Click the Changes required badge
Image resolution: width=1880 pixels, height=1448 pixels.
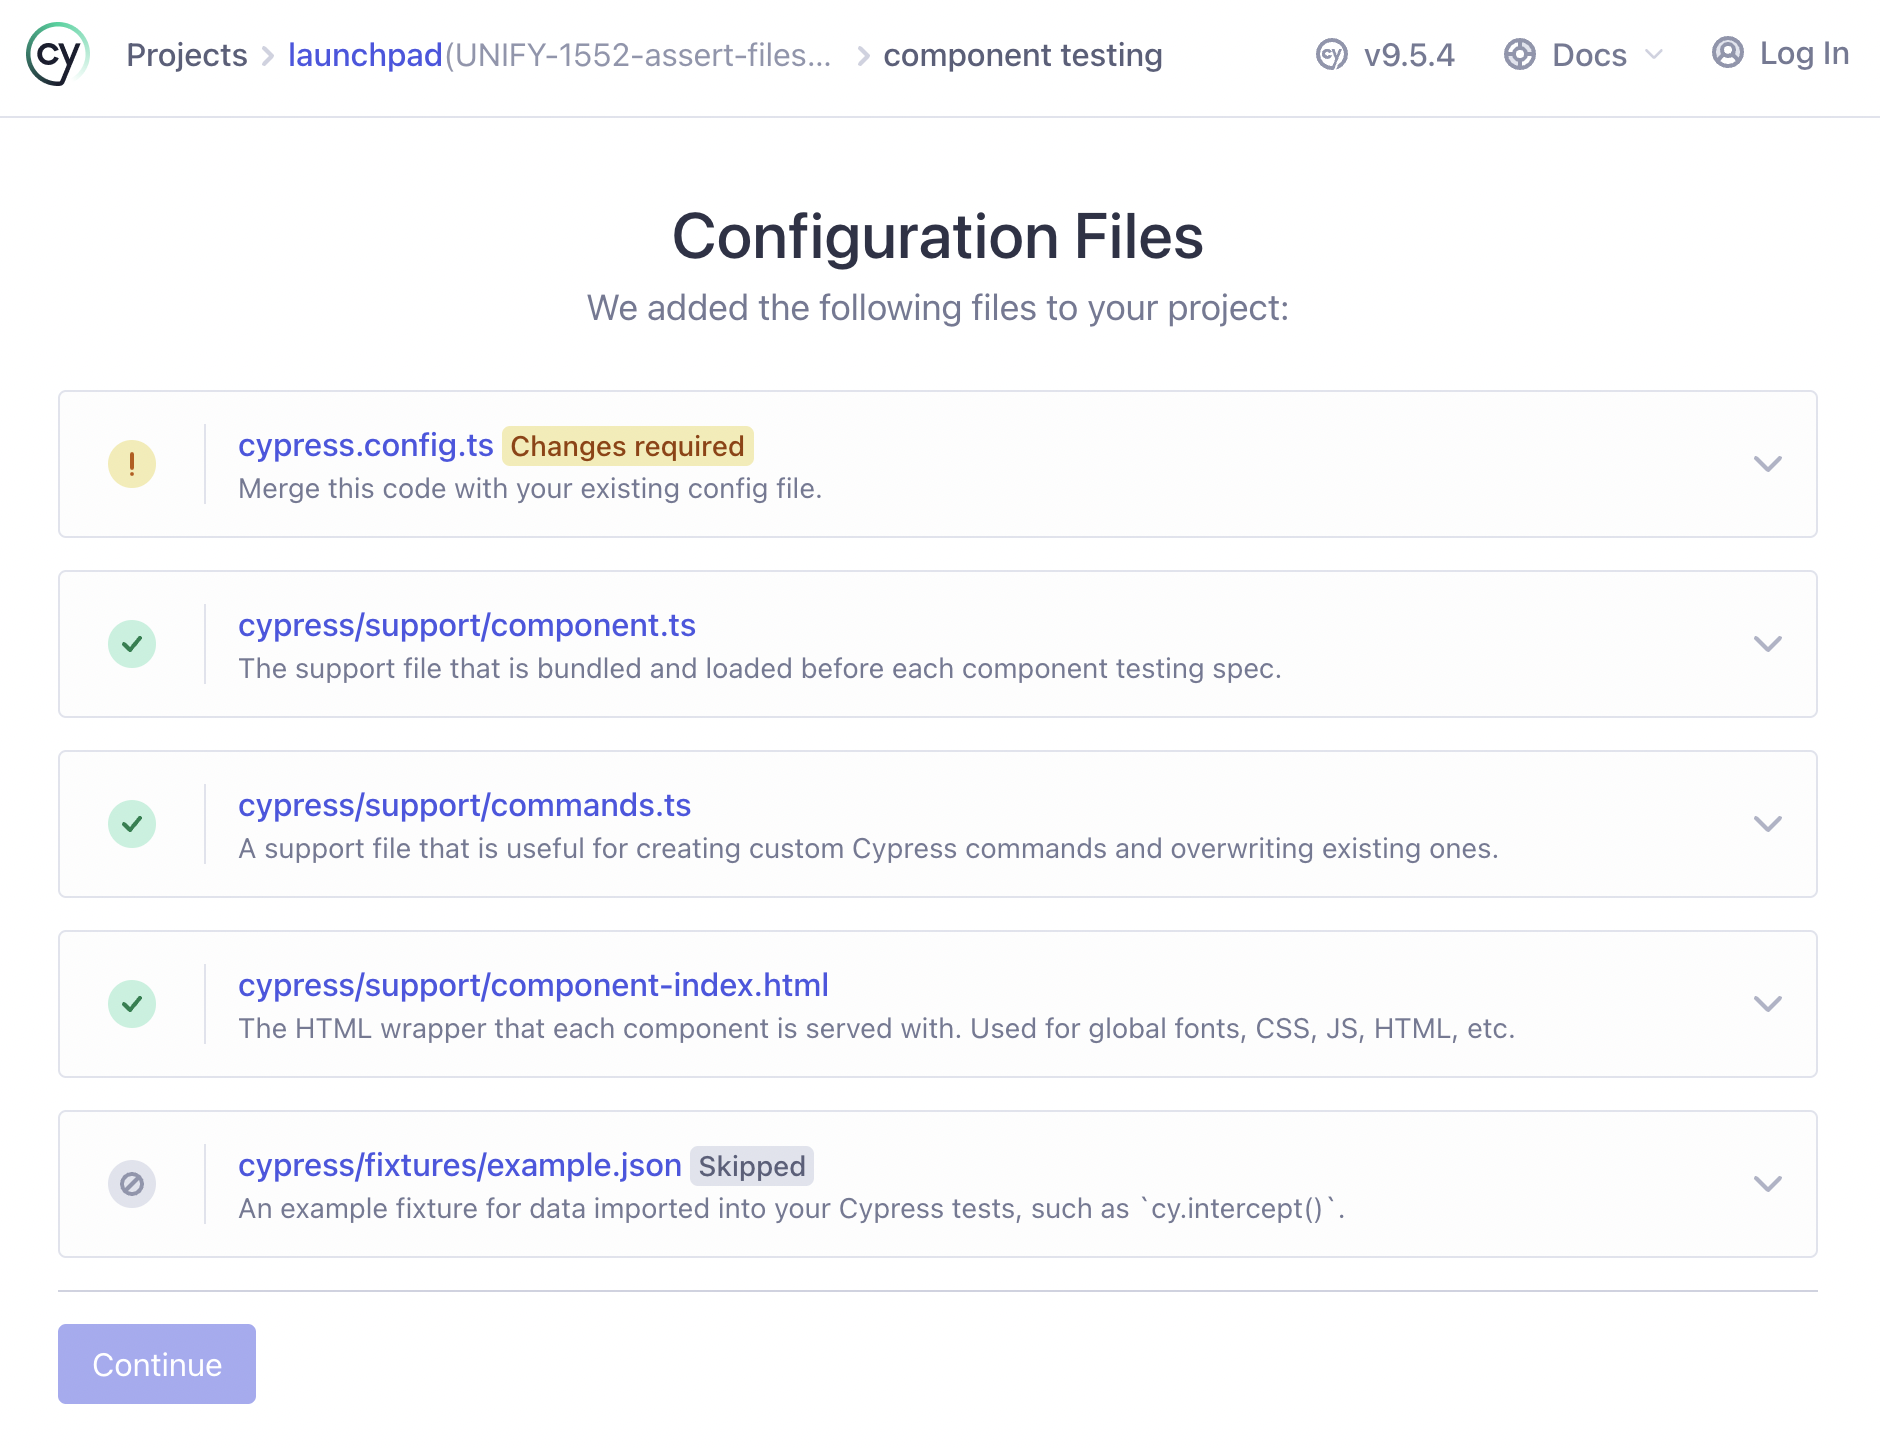tap(627, 446)
